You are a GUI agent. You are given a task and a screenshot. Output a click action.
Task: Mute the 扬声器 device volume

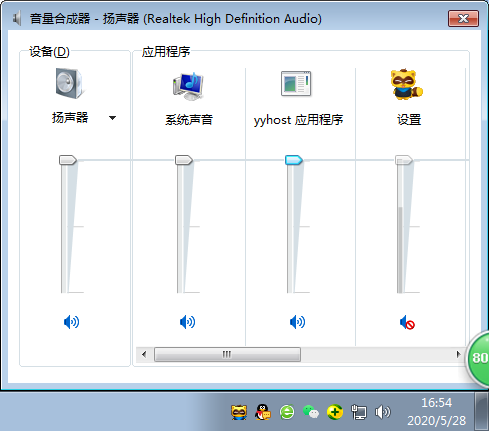pyautogui.click(x=71, y=322)
